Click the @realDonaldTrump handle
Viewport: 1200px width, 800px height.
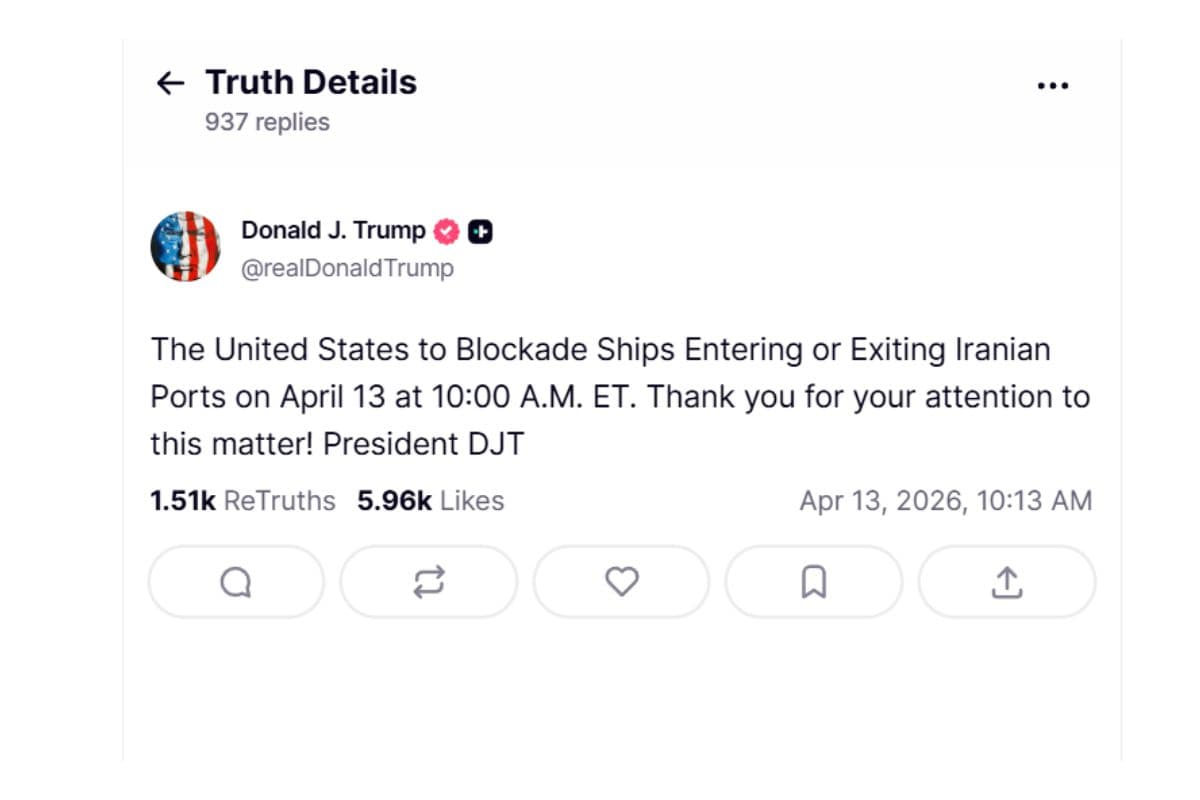point(347,268)
